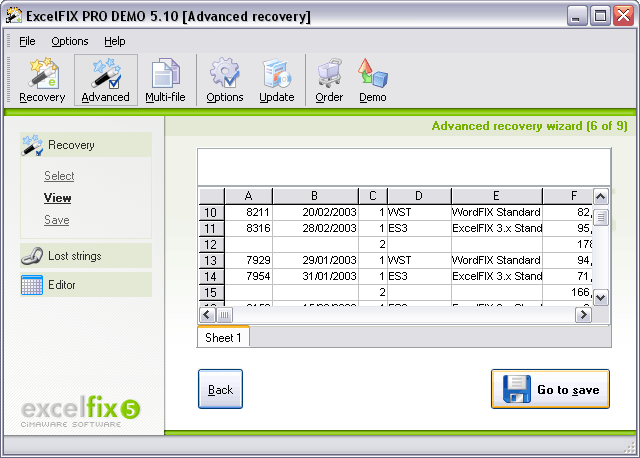This screenshot has height=458, width=640.
Task: Click the vertical scrollbar up arrow
Action: point(600,197)
